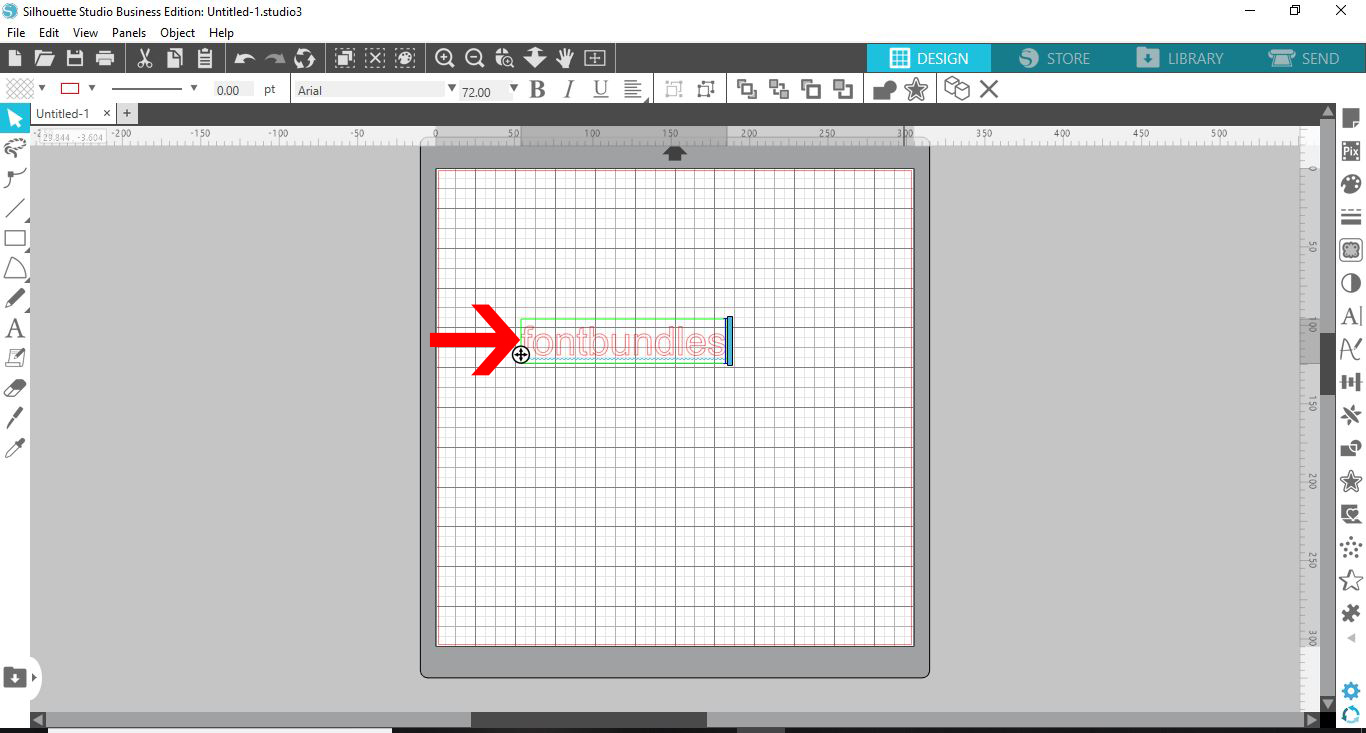Click the Ungroup objects icon
The image size is (1366, 733).
pyautogui.click(x=706, y=89)
